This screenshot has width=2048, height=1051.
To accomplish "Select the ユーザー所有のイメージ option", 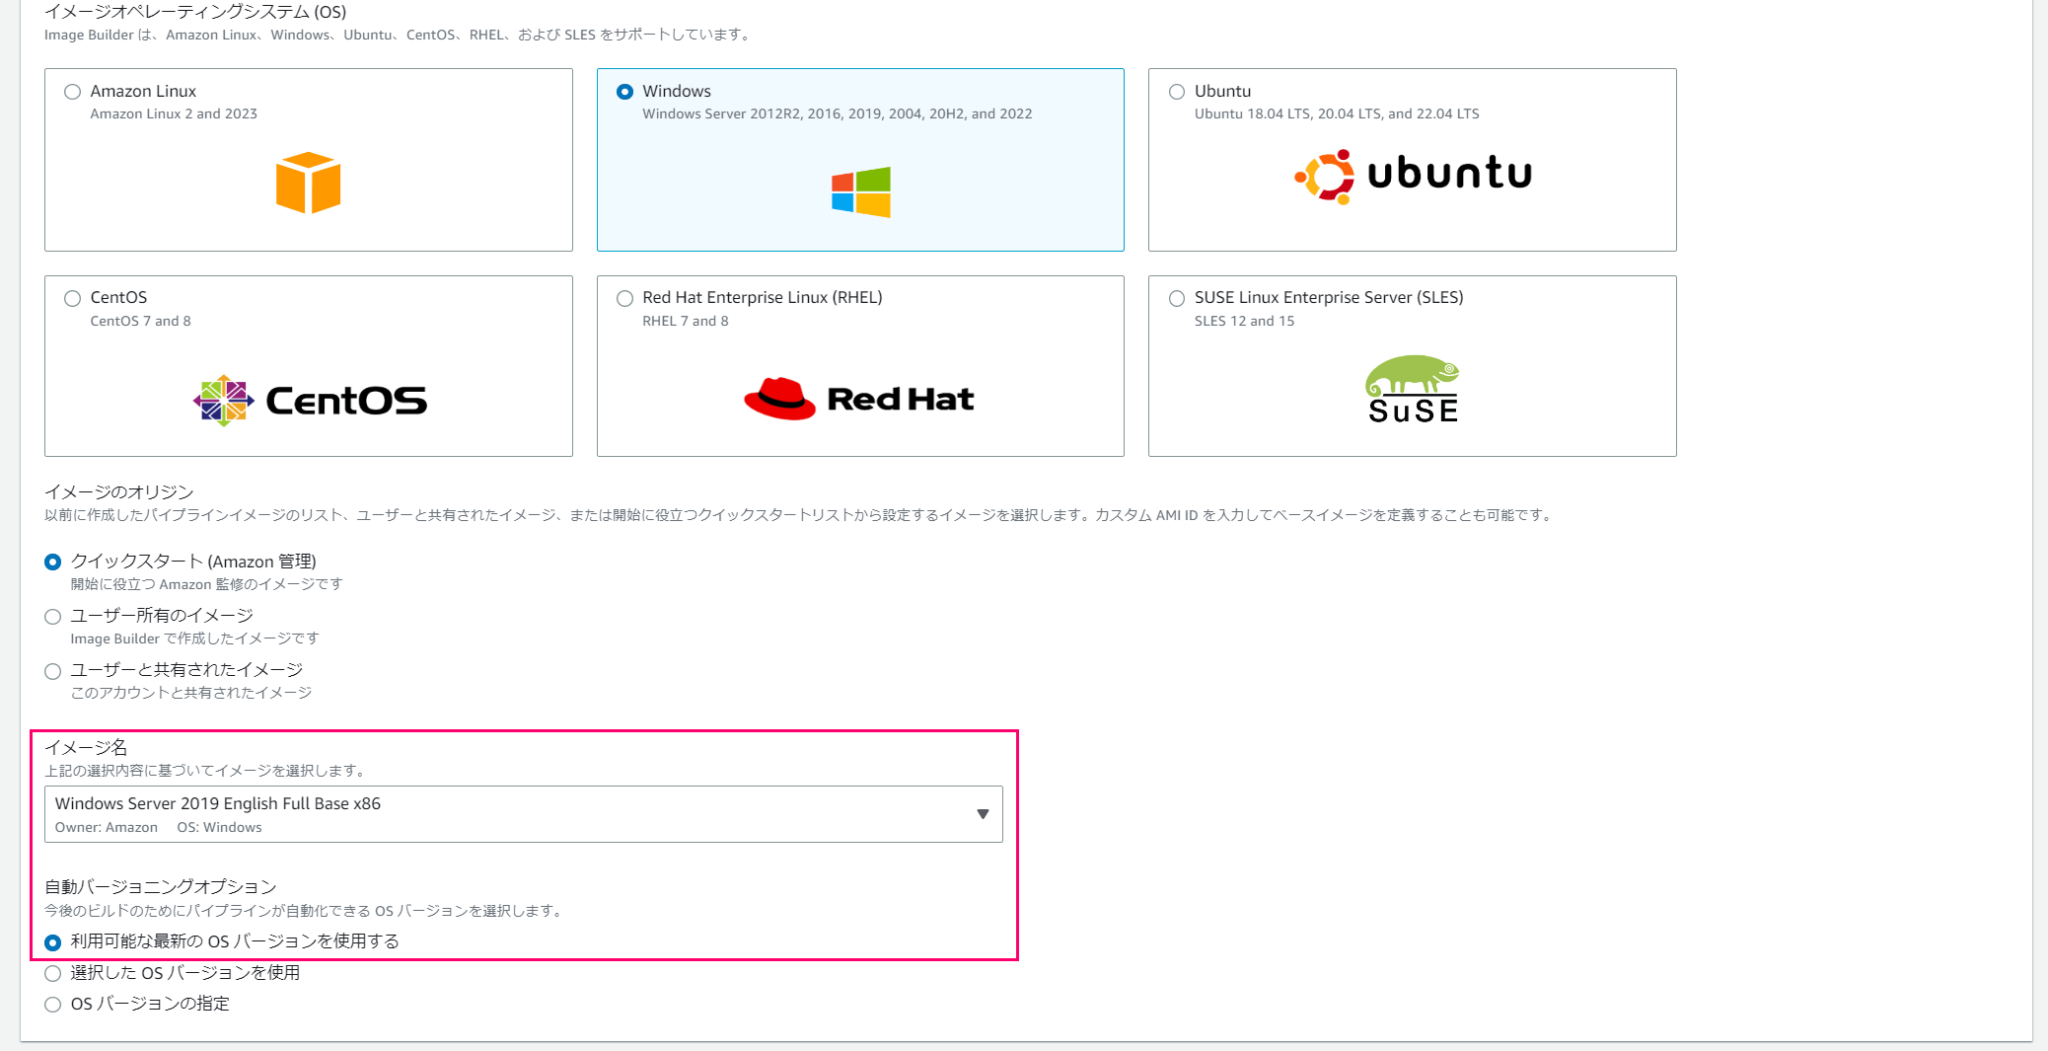I will click(52, 616).
